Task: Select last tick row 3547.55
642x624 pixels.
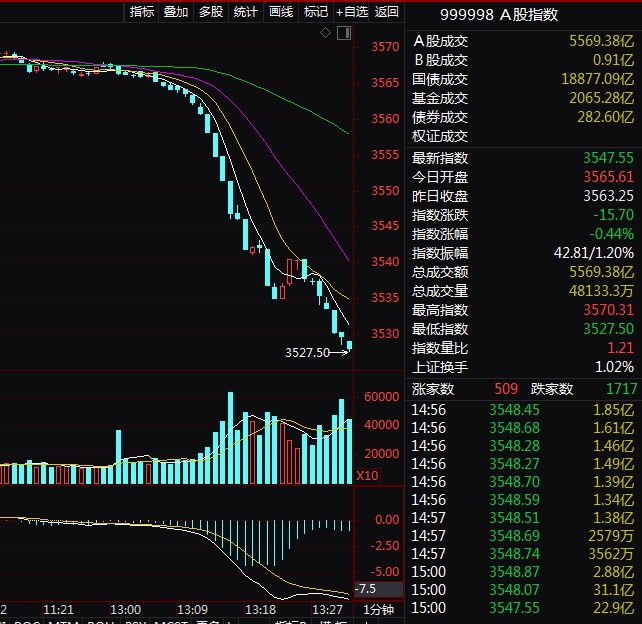Action: [523, 608]
